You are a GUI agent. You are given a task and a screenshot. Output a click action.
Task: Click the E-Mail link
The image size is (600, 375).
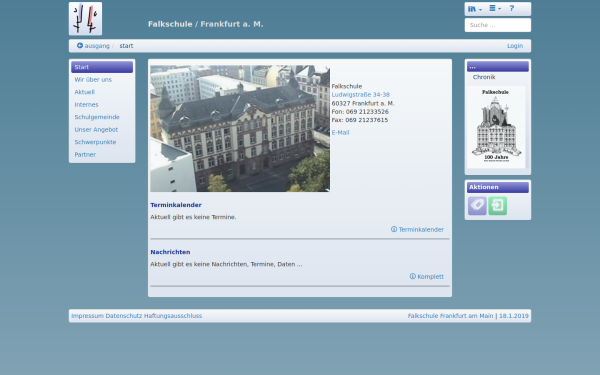click(x=340, y=132)
